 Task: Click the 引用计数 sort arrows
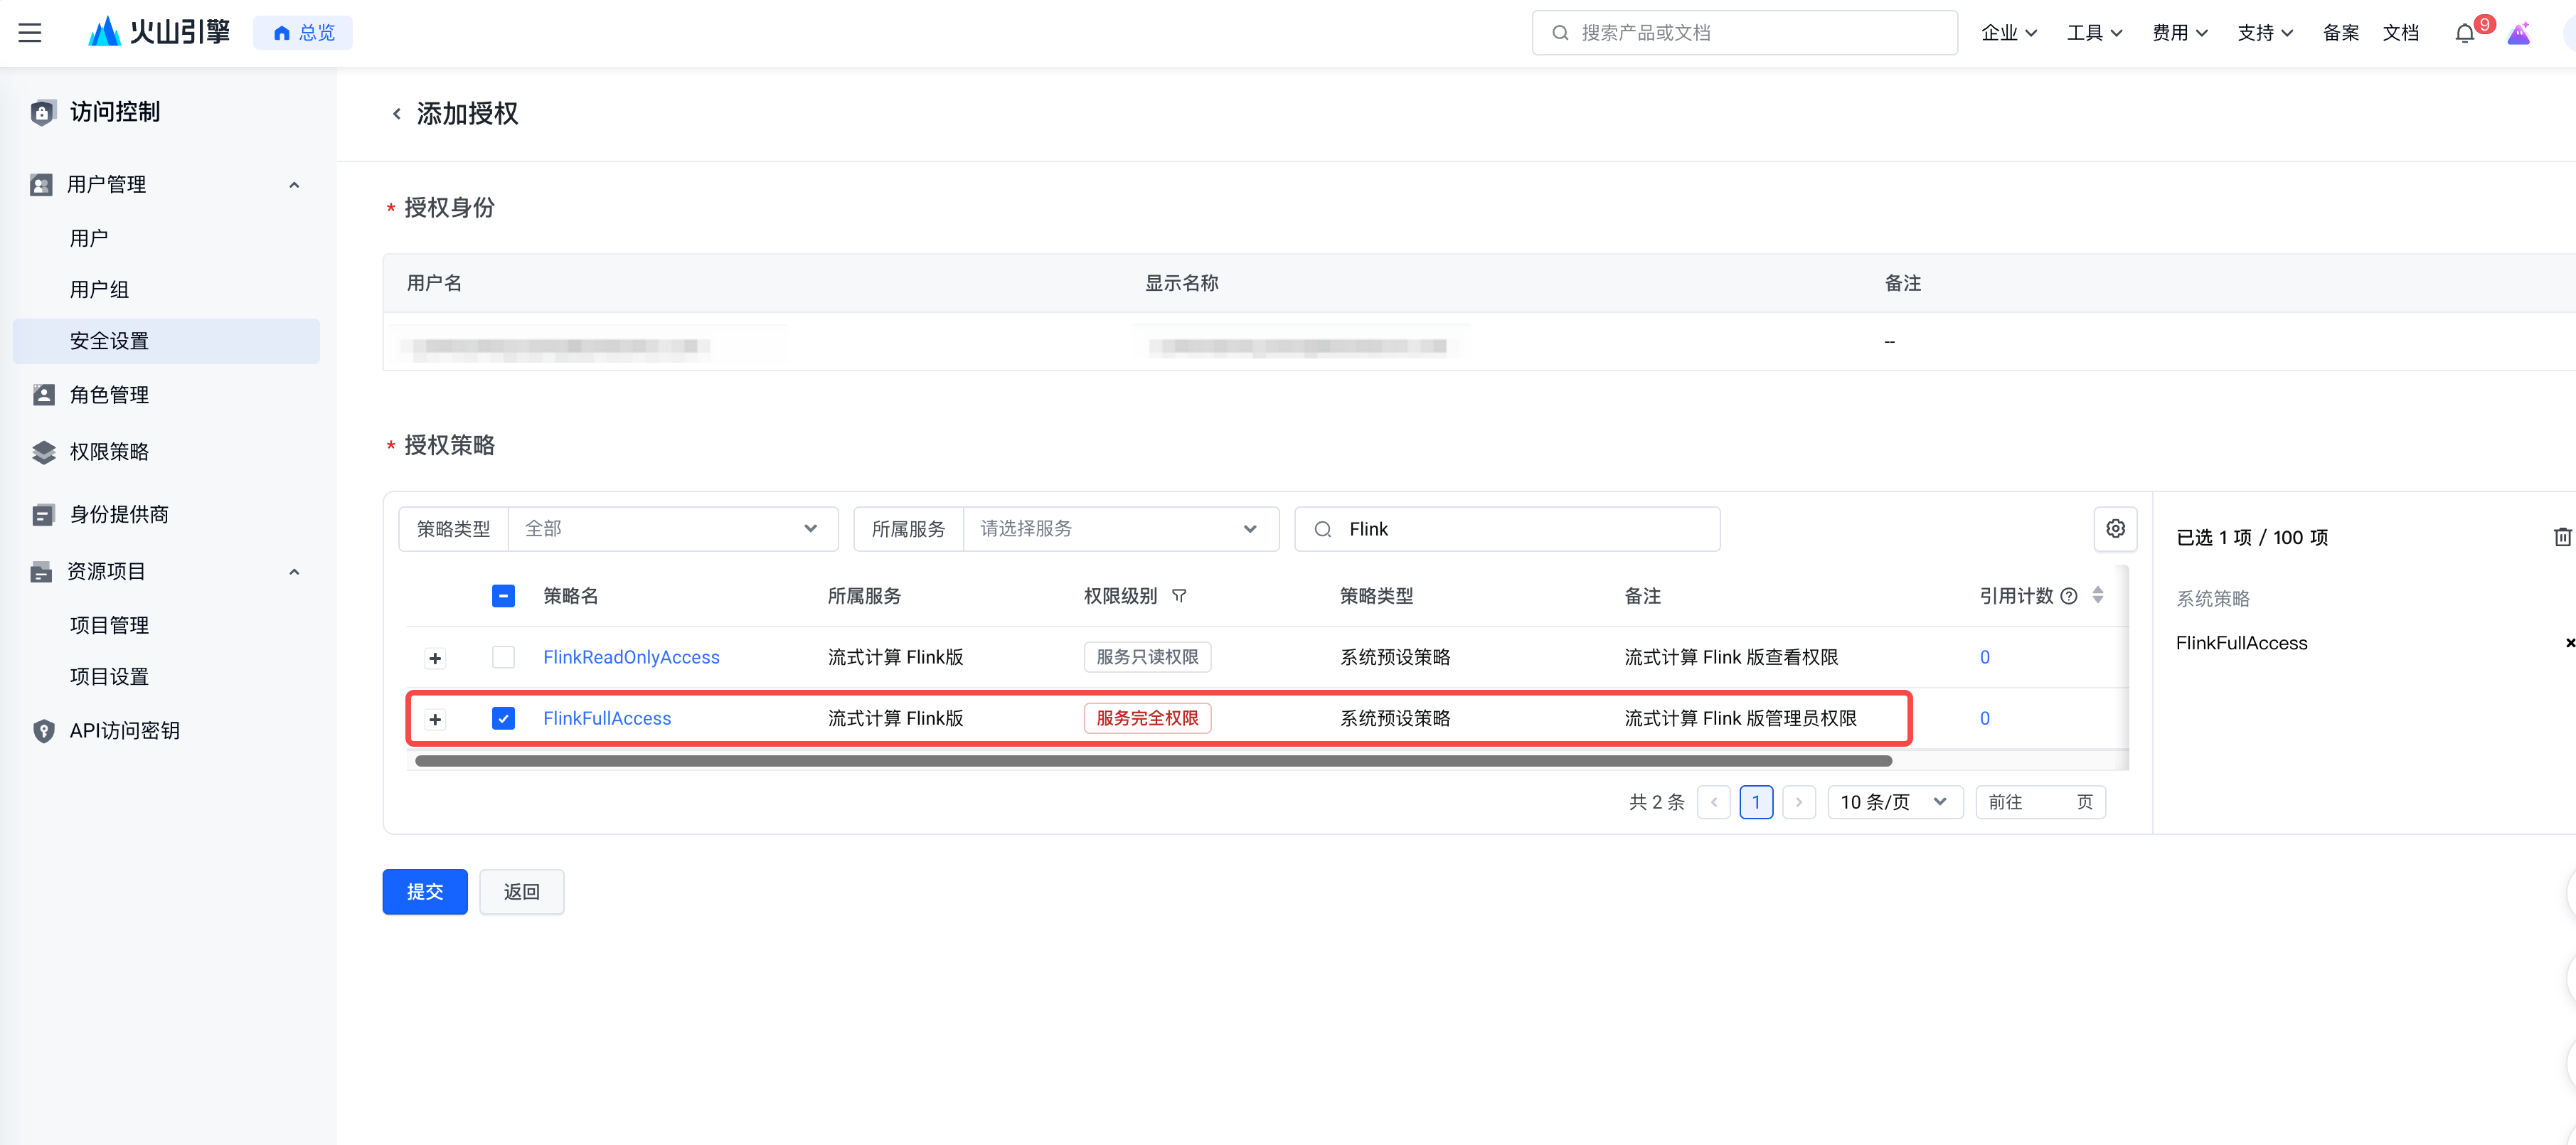coord(2097,596)
